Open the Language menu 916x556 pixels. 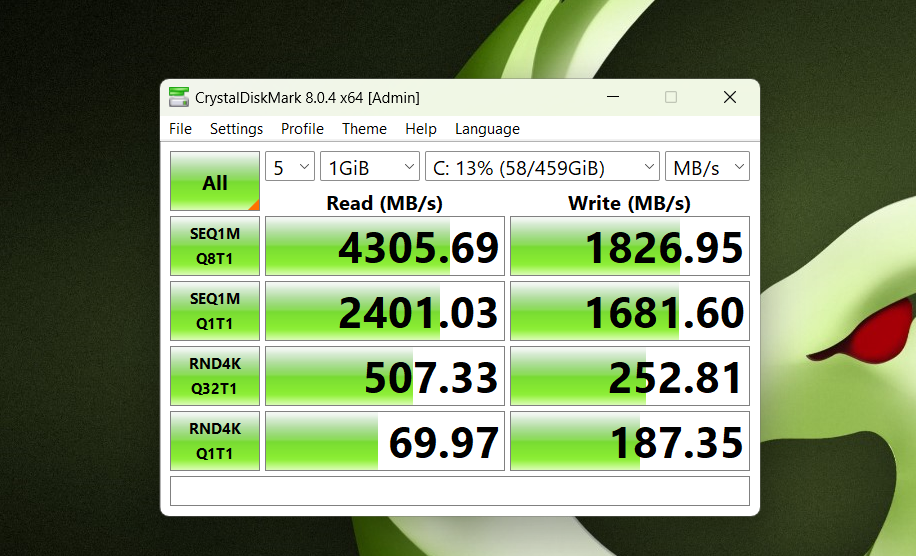pyautogui.click(x=487, y=128)
